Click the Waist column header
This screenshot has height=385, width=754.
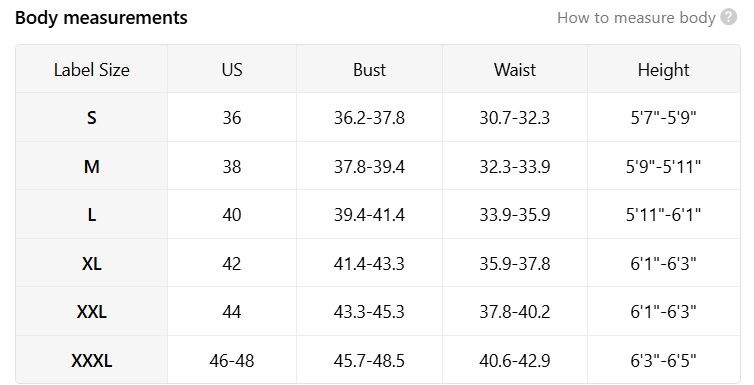[x=515, y=70]
